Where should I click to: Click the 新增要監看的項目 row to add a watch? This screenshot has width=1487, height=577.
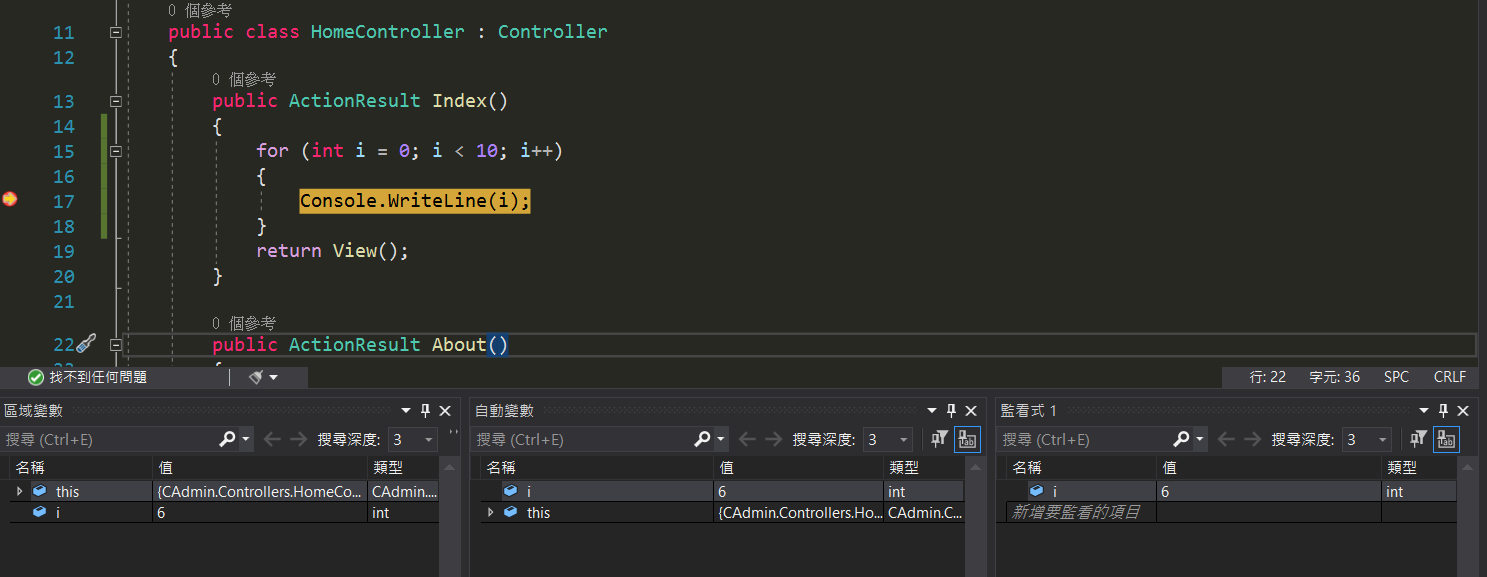[x=1075, y=512]
